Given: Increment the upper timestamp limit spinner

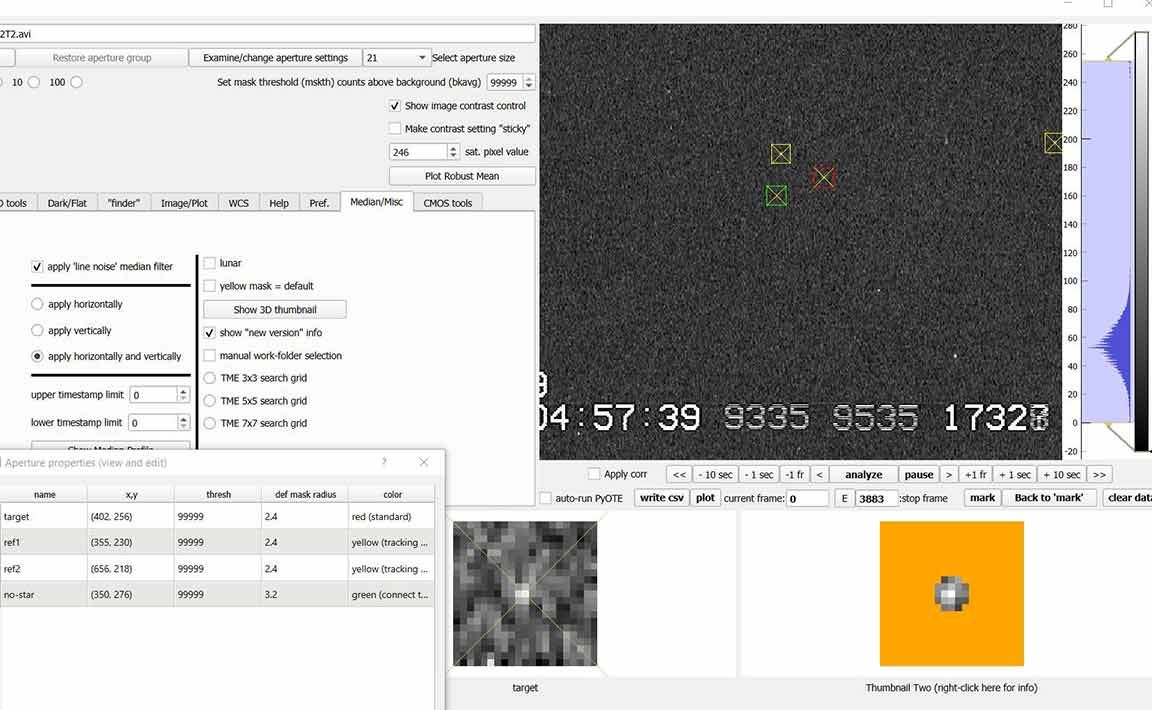Looking at the screenshot, I should coord(183,391).
